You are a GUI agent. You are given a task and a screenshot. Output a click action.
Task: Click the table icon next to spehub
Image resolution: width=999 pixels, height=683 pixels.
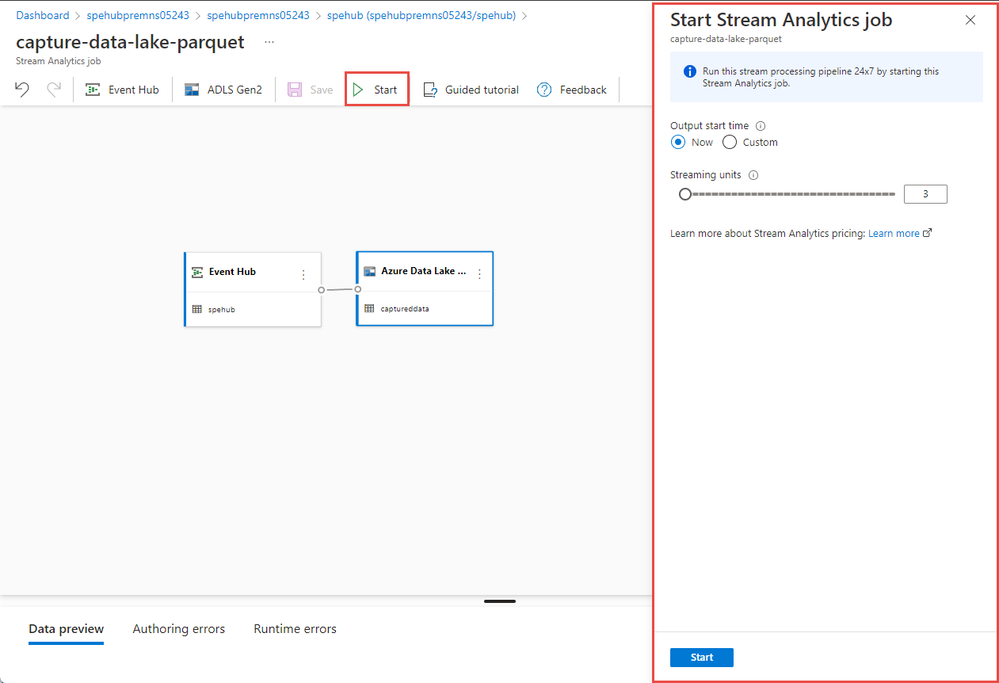(x=197, y=310)
